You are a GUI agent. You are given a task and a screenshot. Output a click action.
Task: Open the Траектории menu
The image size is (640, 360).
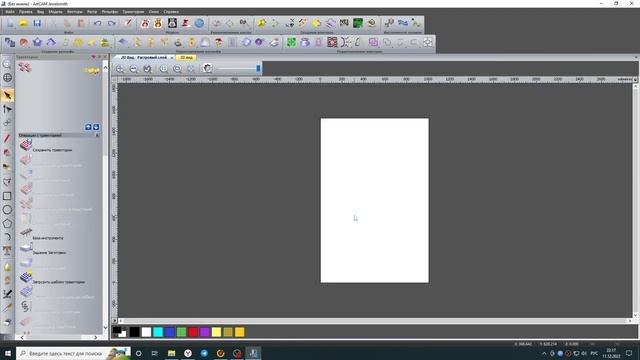pyautogui.click(x=133, y=12)
